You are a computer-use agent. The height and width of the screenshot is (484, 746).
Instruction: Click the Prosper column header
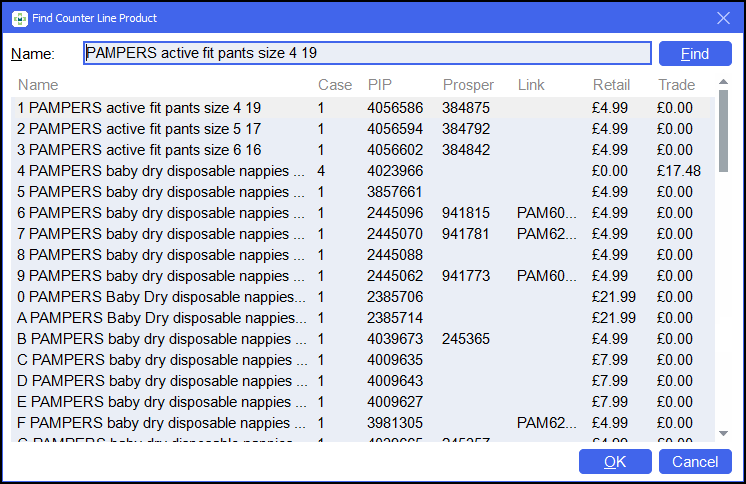[x=467, y=85]
